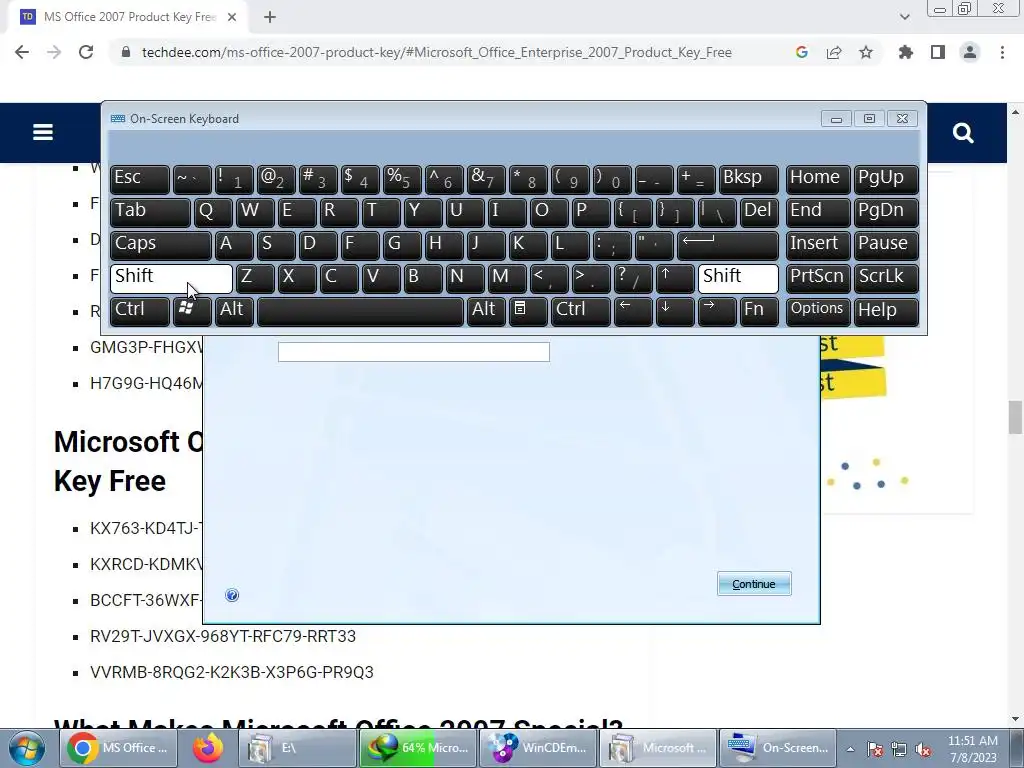The image size is (1024, 768).
Task: Click the page vertical scrollbar thumb
Action: (1015, 418)
